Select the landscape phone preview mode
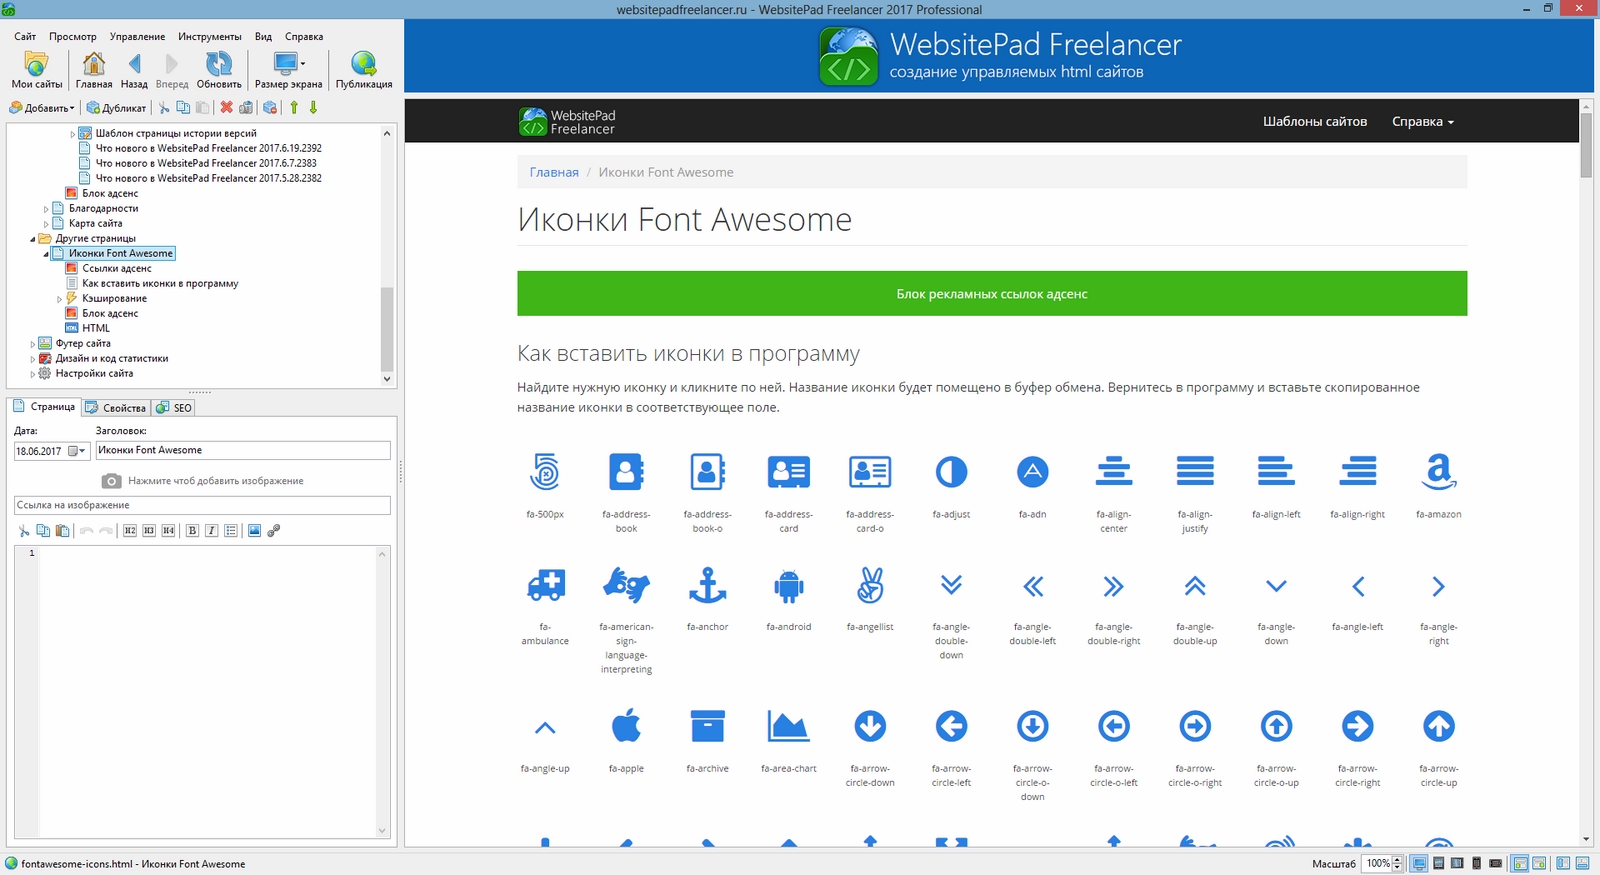This screenshot has height=875, width=1600. coord(1496,863)
